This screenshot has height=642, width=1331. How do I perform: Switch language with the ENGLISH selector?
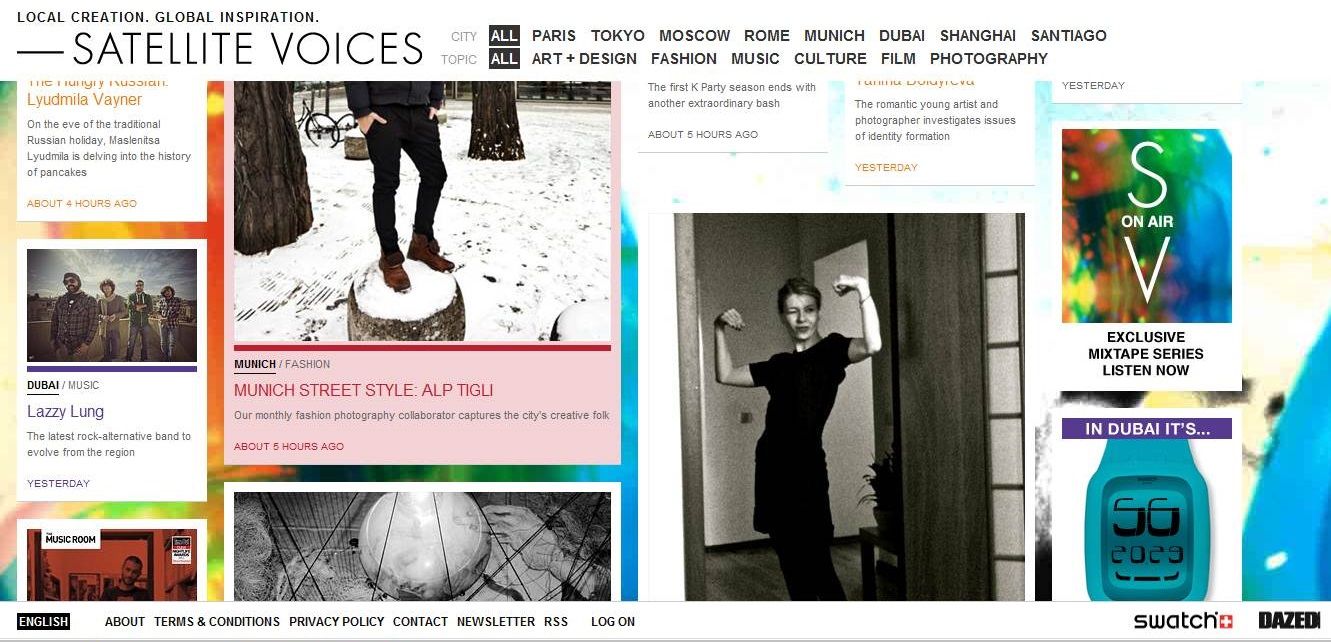click(x=43, y=621)
